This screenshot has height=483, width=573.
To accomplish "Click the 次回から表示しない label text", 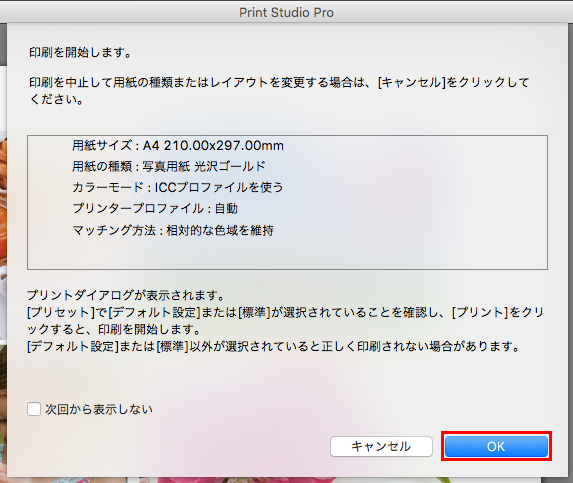I will pyautogui.click(x=99, y=409).
